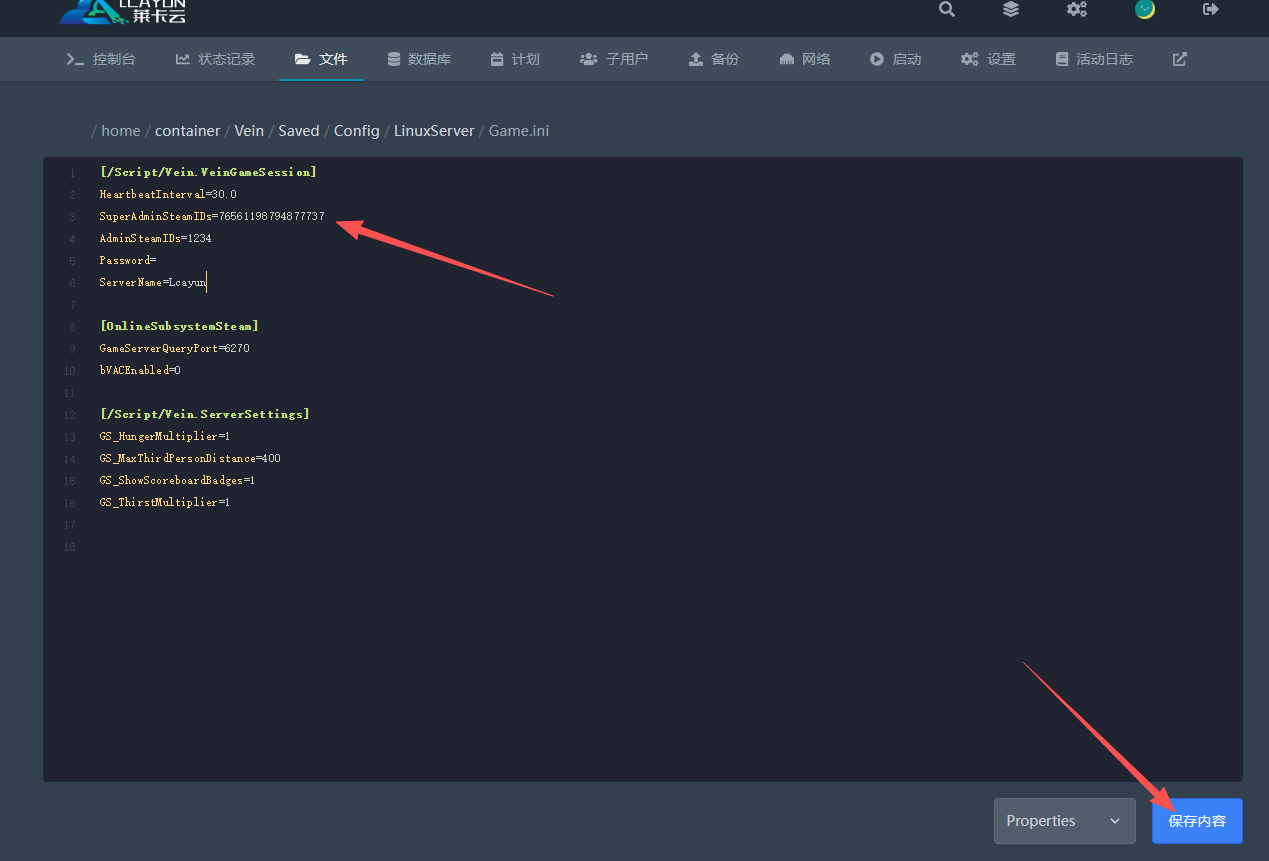Screen dimensions: 1269x861
Task: Open the 数据库 database tab
Action: [x=419, y=59]
